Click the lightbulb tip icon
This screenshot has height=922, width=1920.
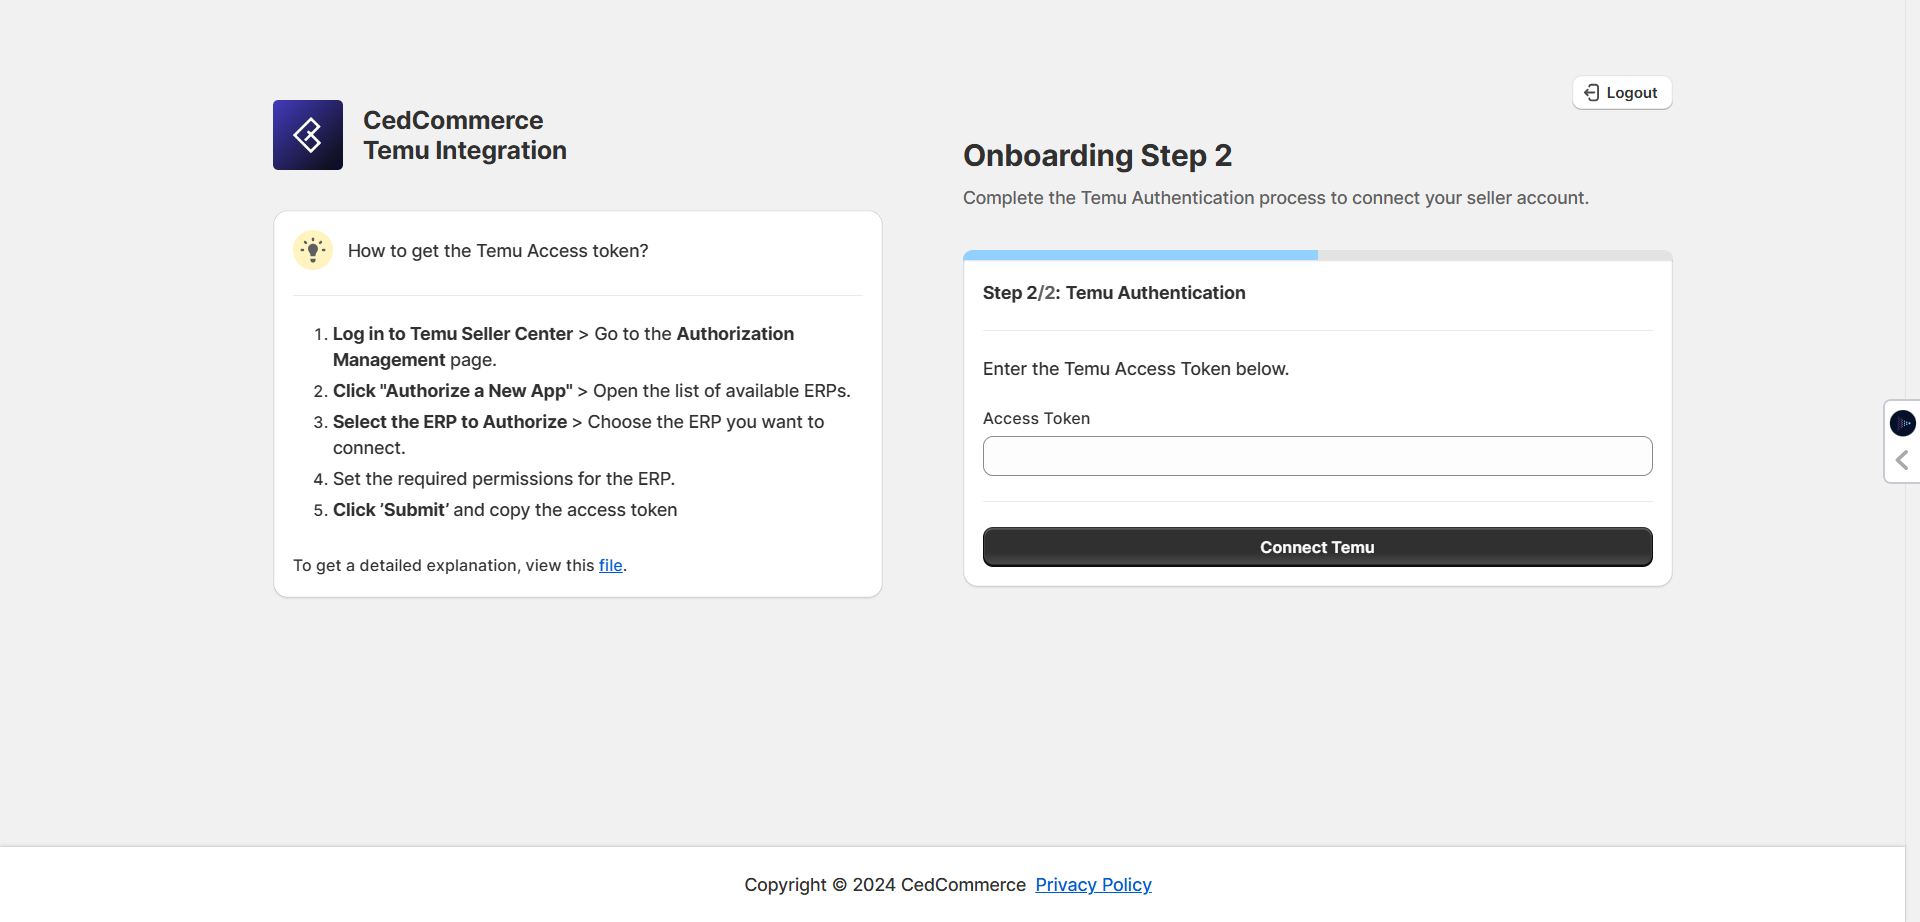(x=313, y=250)
